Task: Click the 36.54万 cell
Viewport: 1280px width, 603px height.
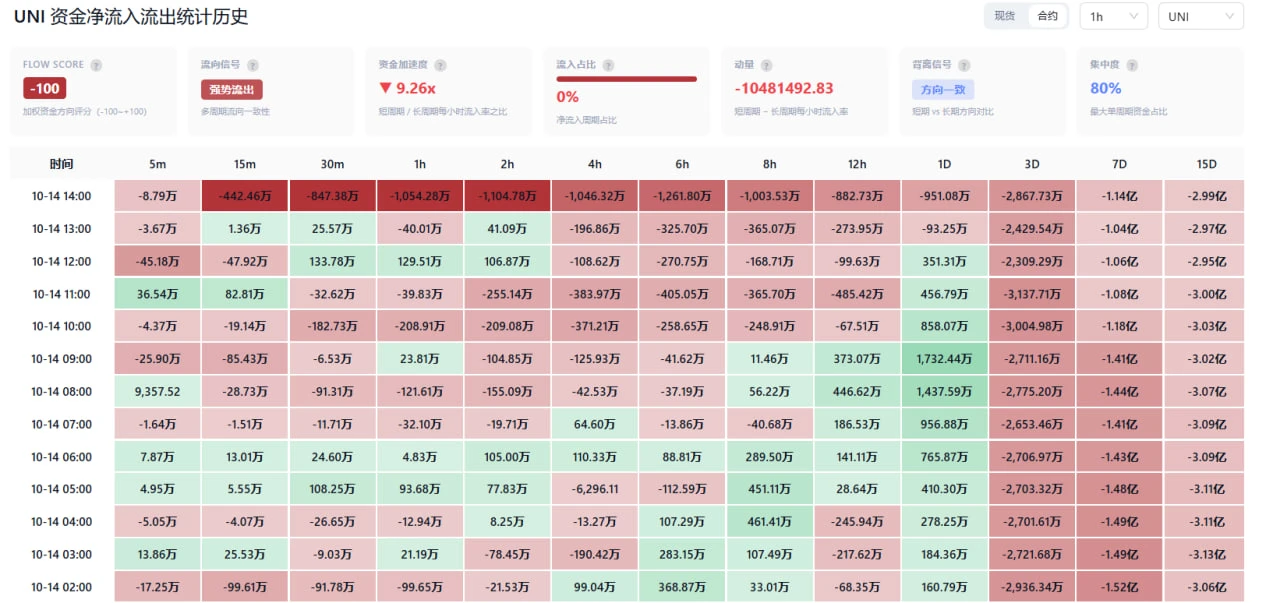Action: pos(158,294)
